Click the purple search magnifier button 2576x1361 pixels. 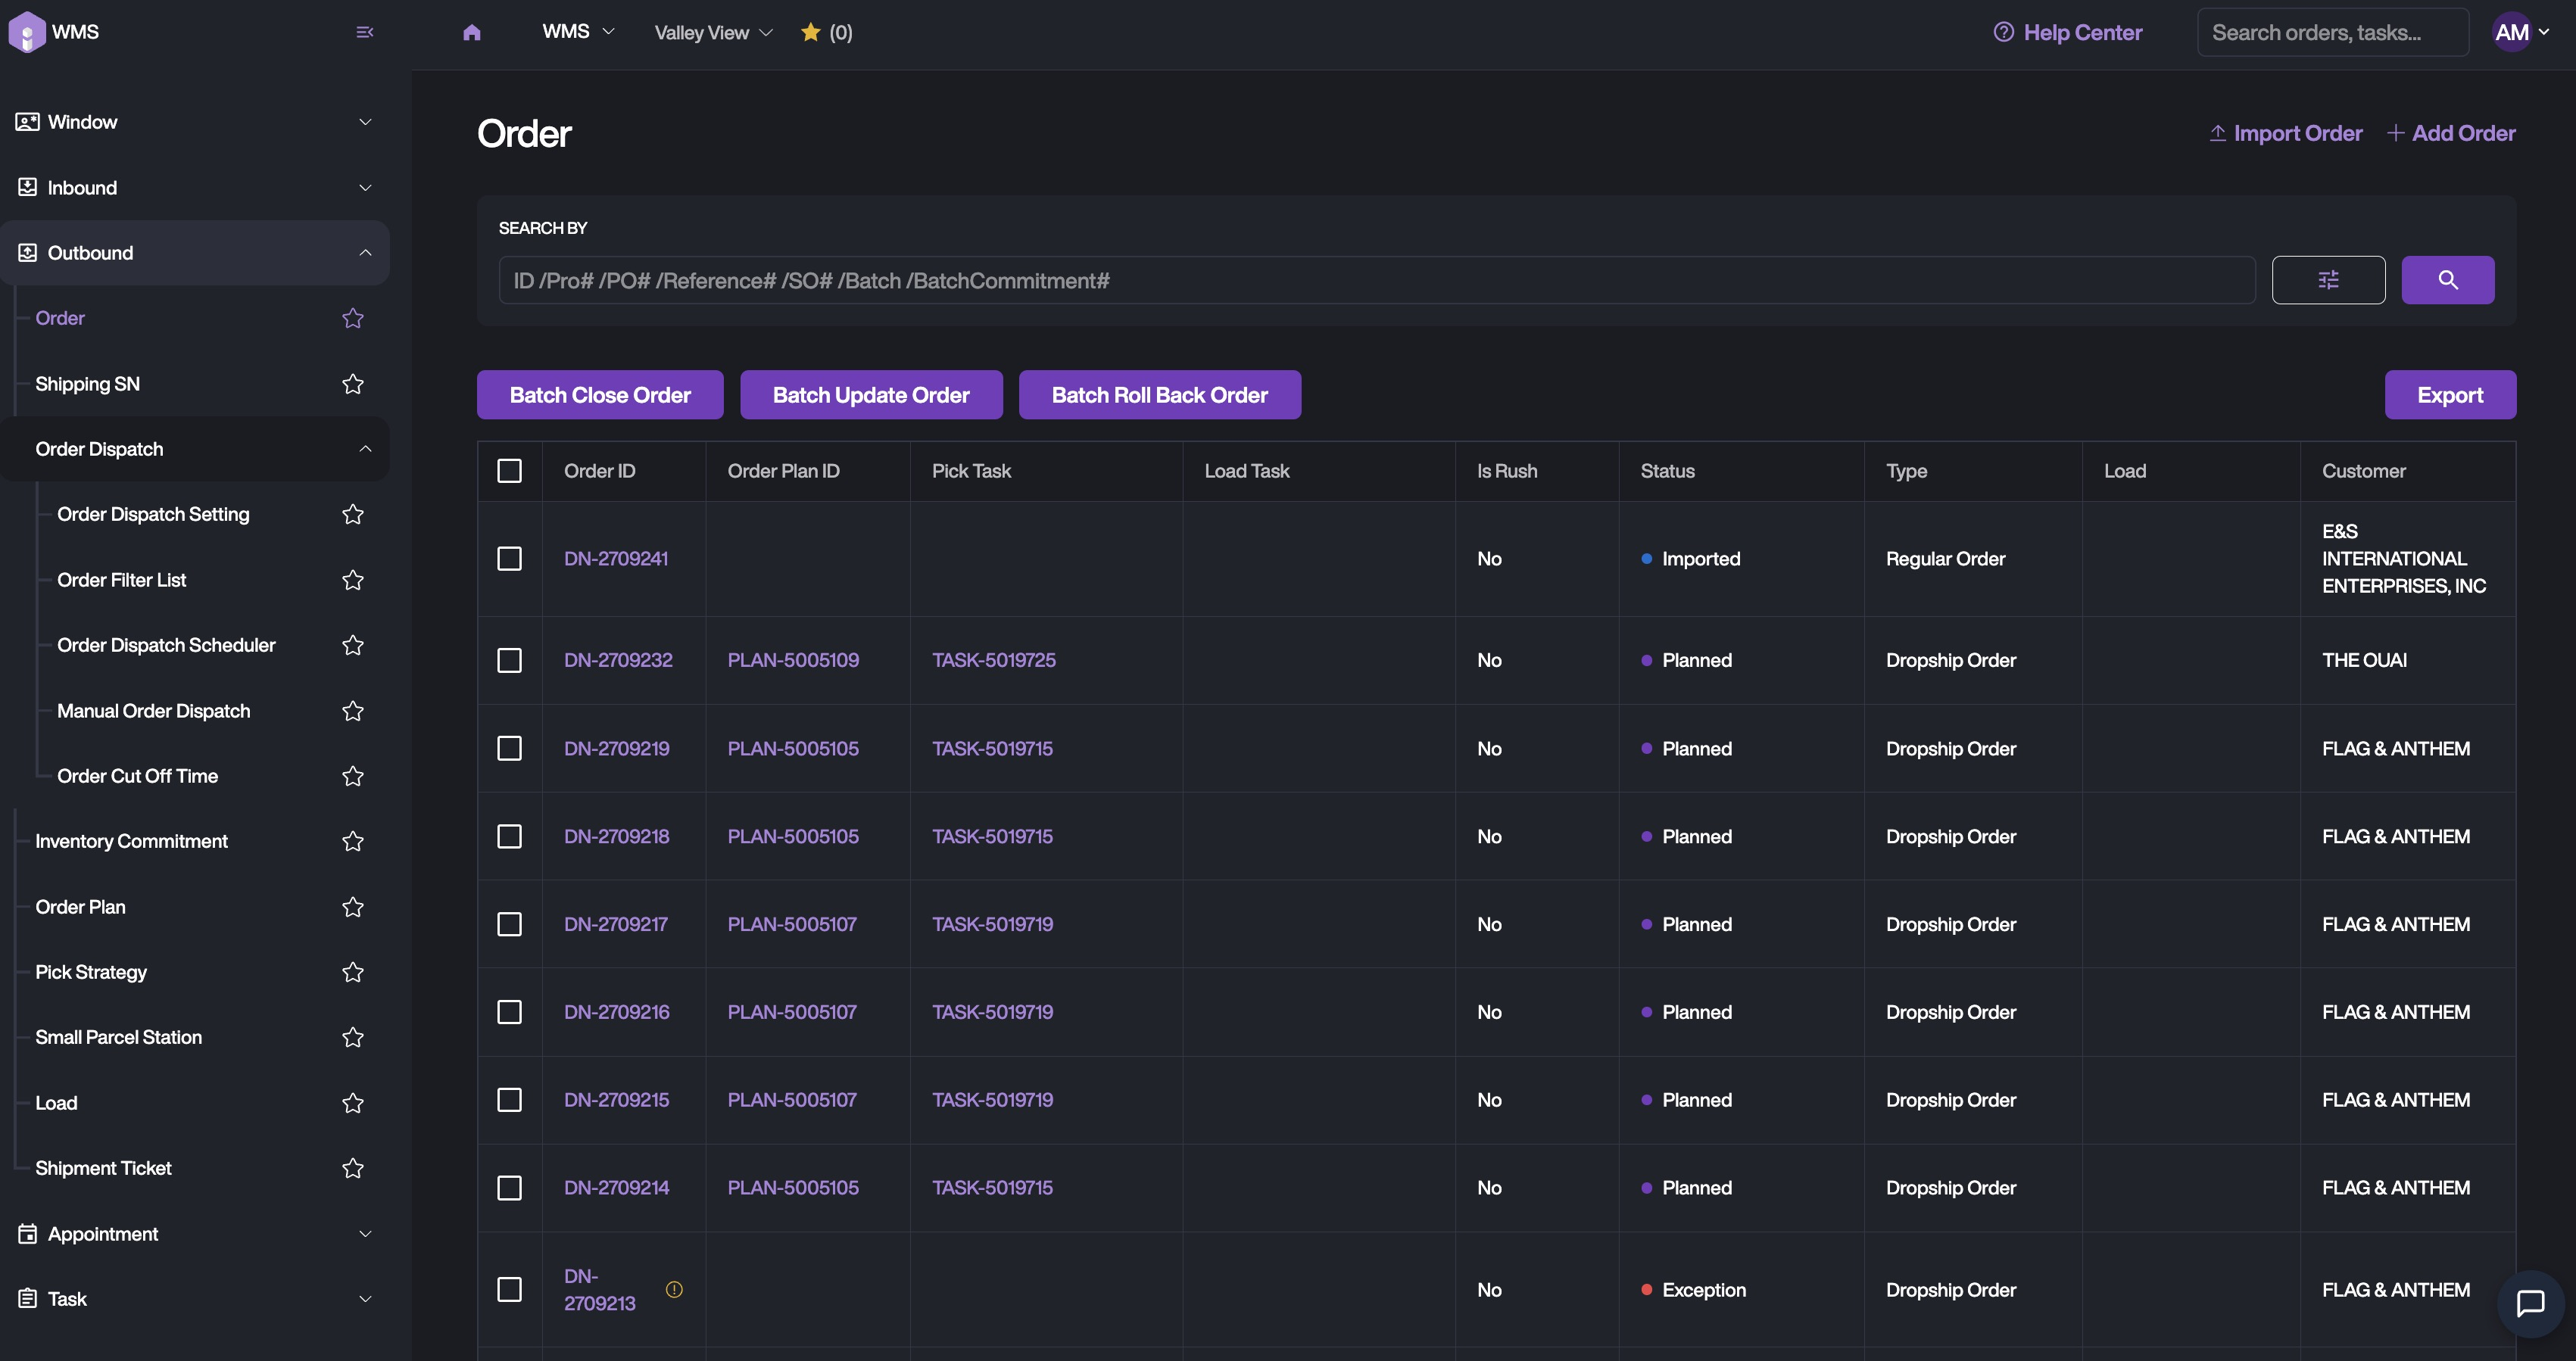pyautogui.click(x=2447, y=280)
